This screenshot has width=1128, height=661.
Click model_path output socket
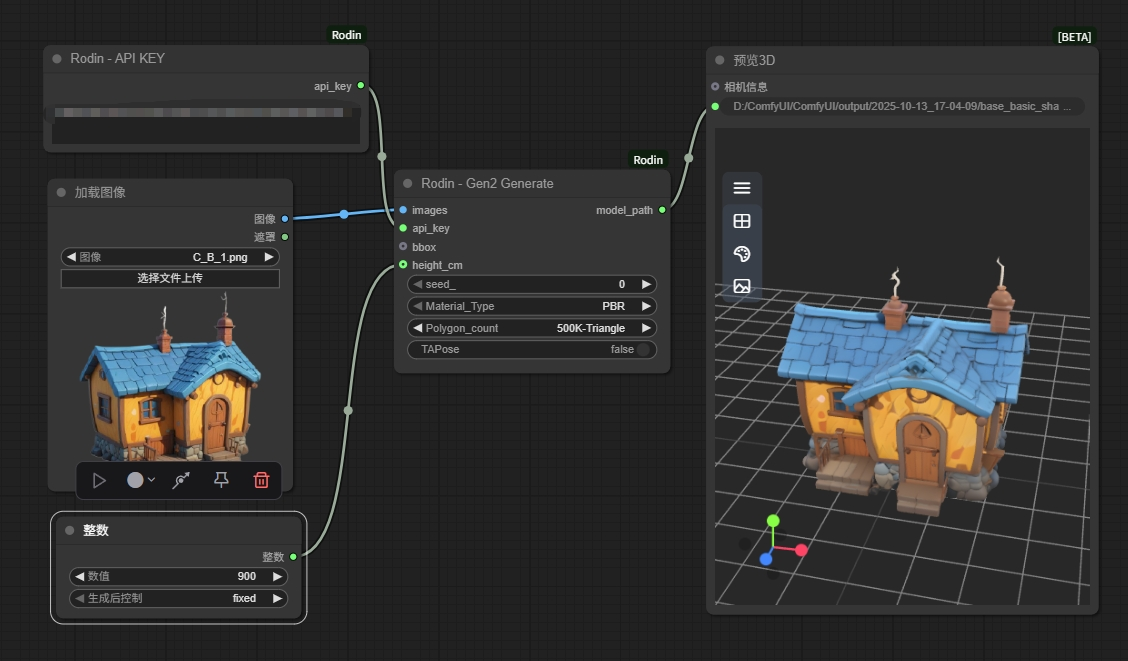663,210
